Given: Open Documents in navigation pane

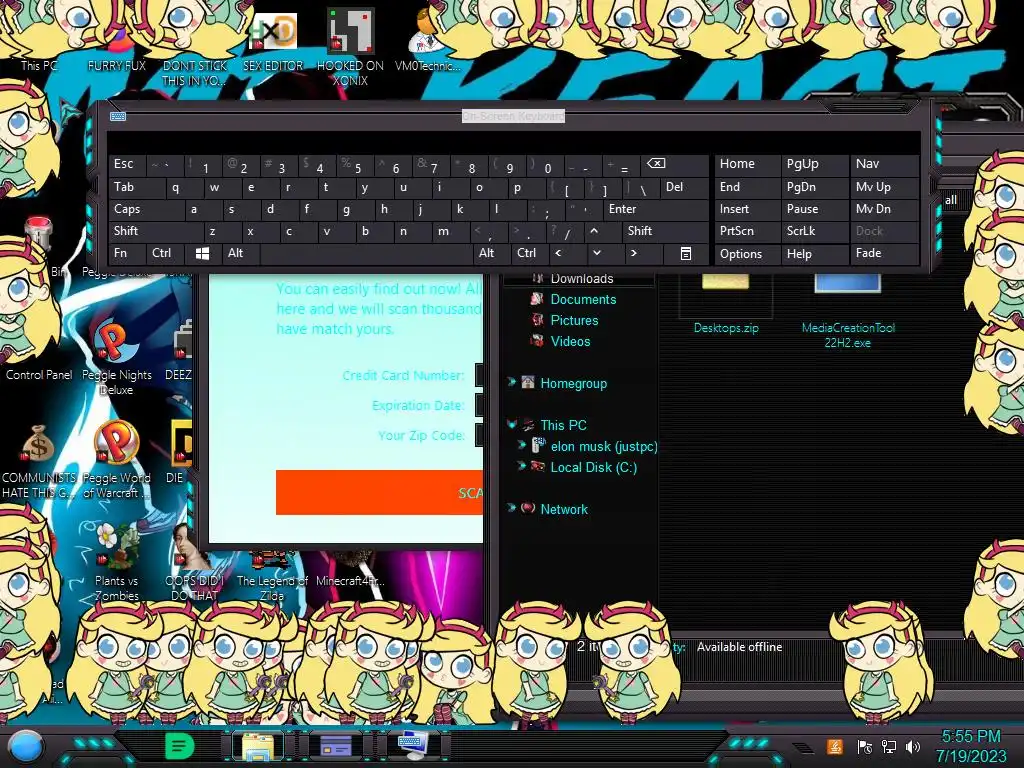Looking at the screenshot, I should click(x=583, y=299).
